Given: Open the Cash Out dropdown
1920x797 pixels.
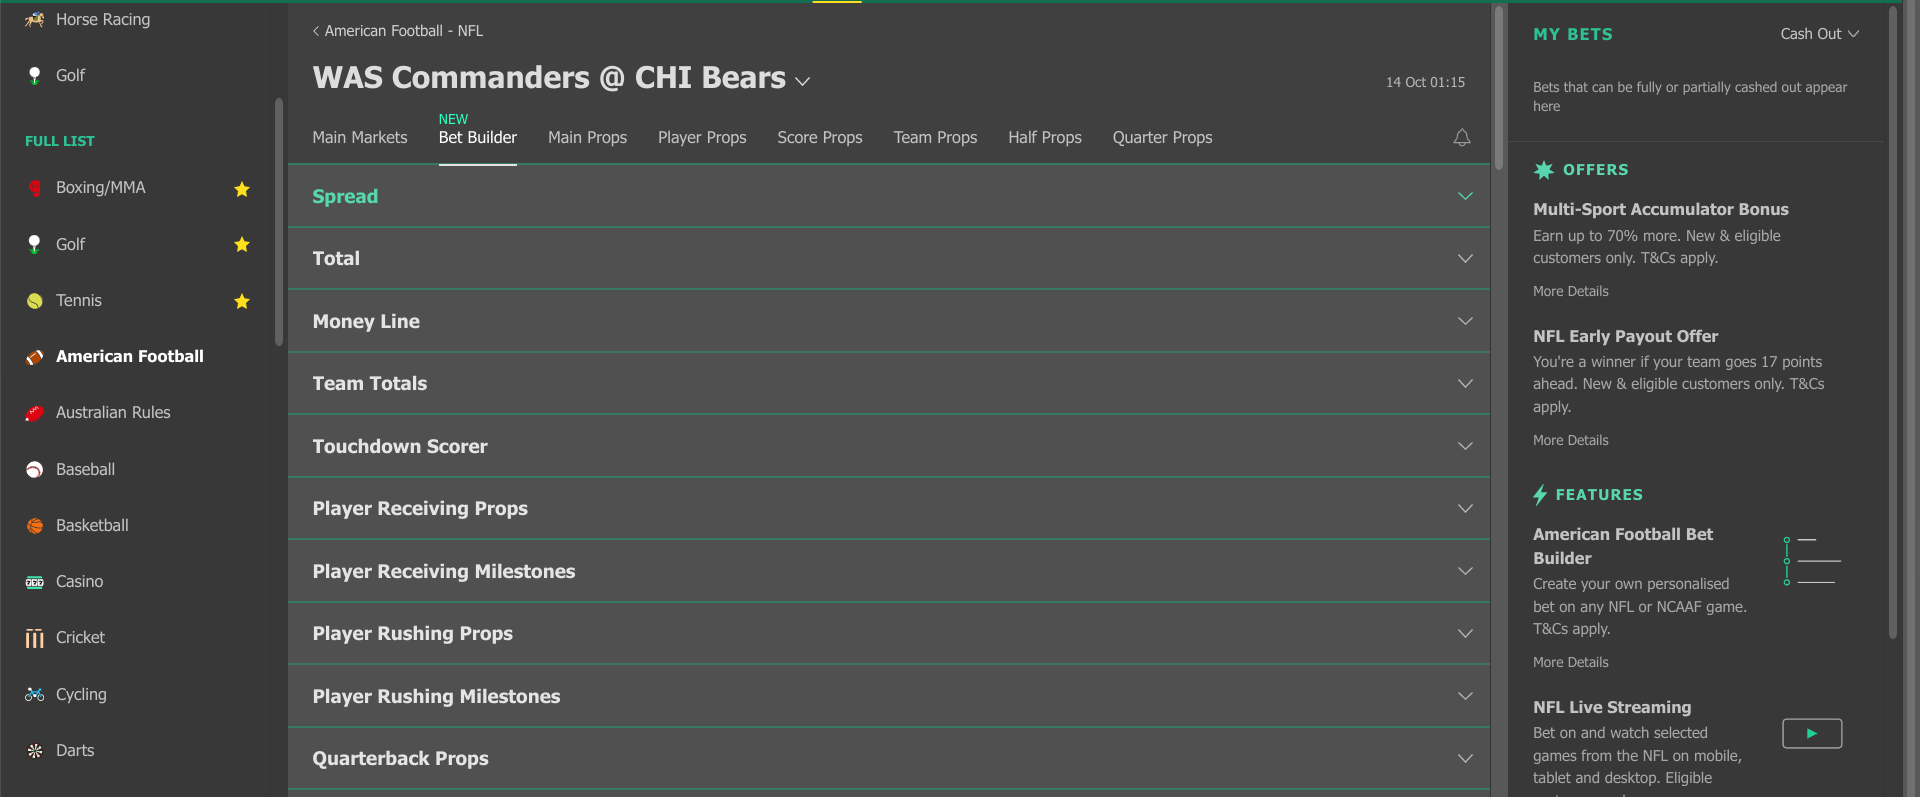Looking at the screenshot, I should click(x=1819, y=34).
